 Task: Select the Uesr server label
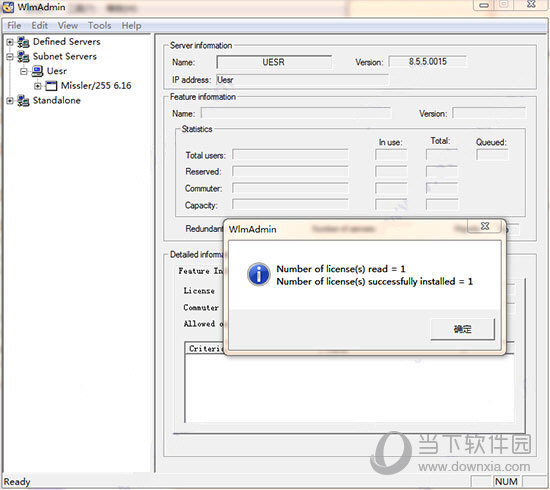56,71
